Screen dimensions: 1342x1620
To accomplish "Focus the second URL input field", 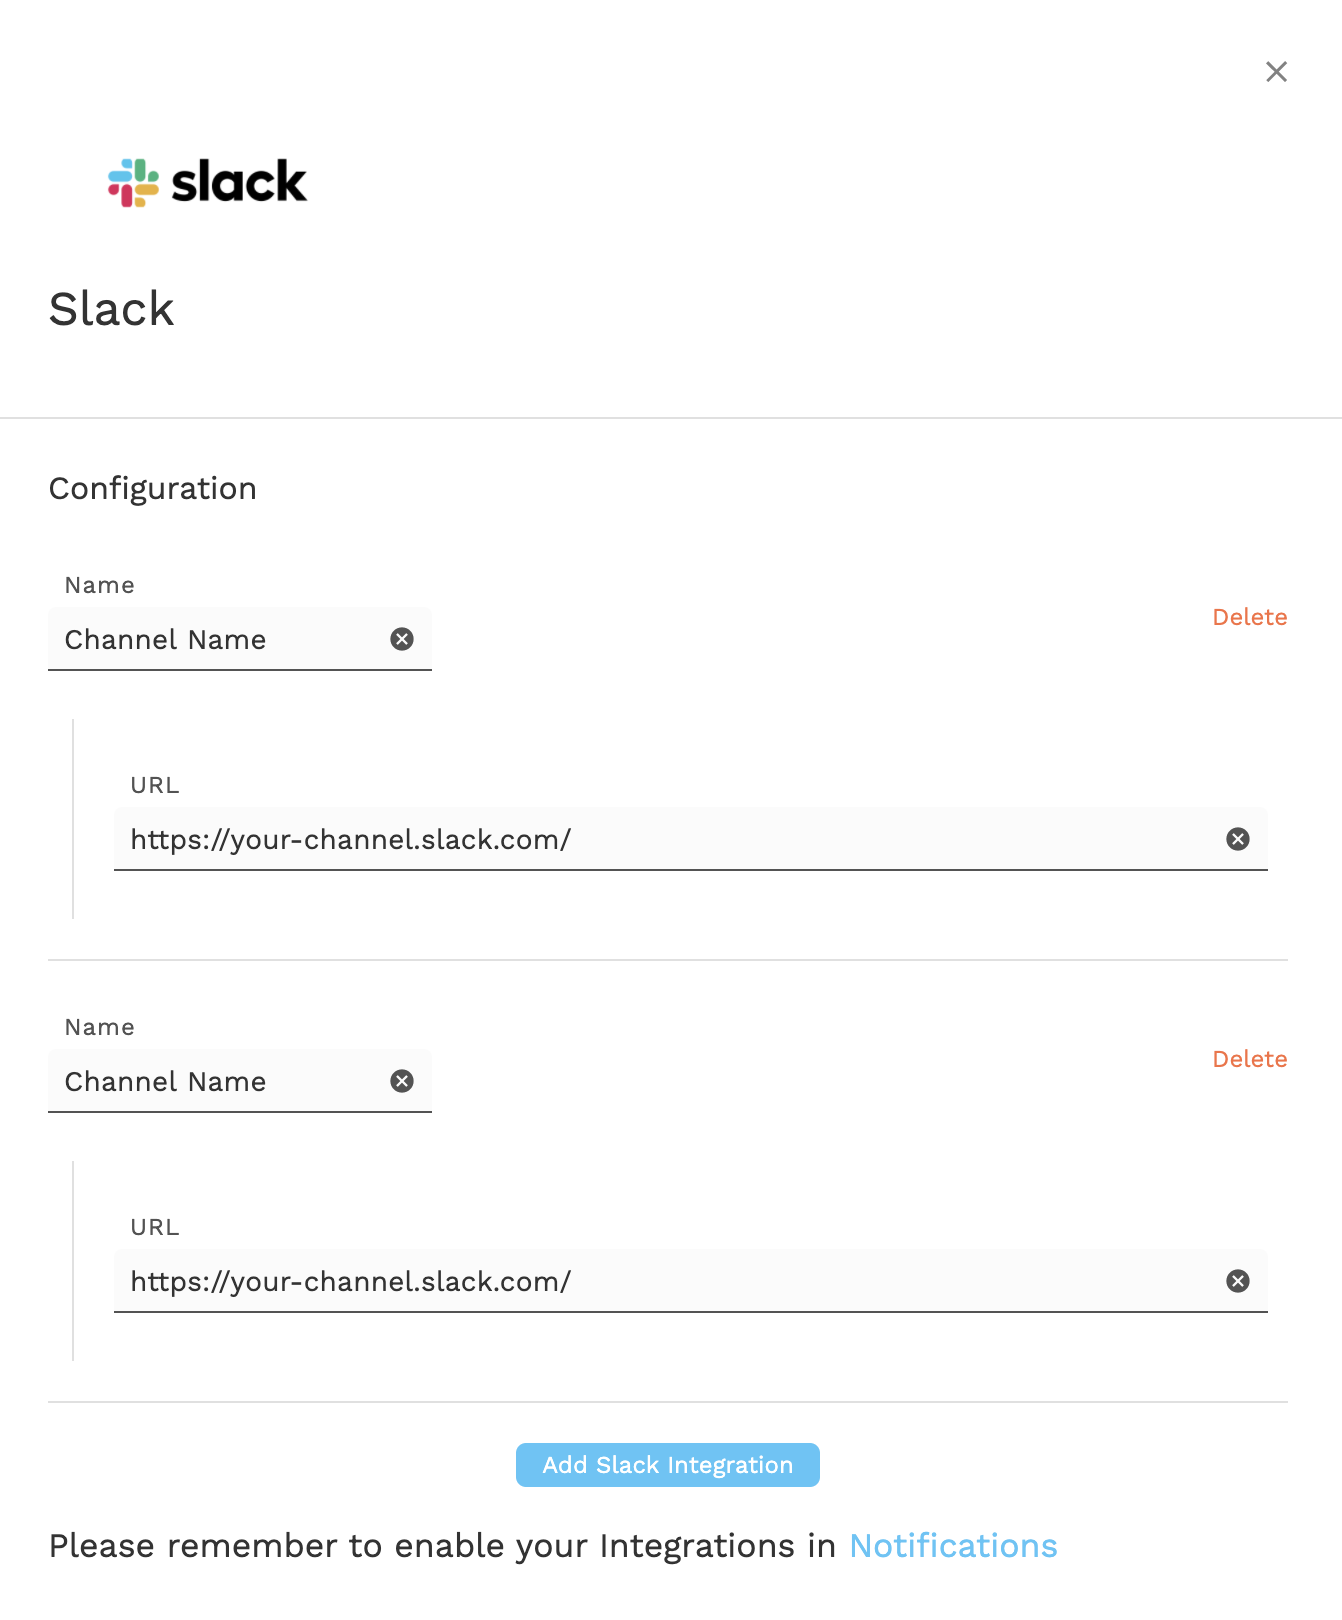I will pos(691,1281).
